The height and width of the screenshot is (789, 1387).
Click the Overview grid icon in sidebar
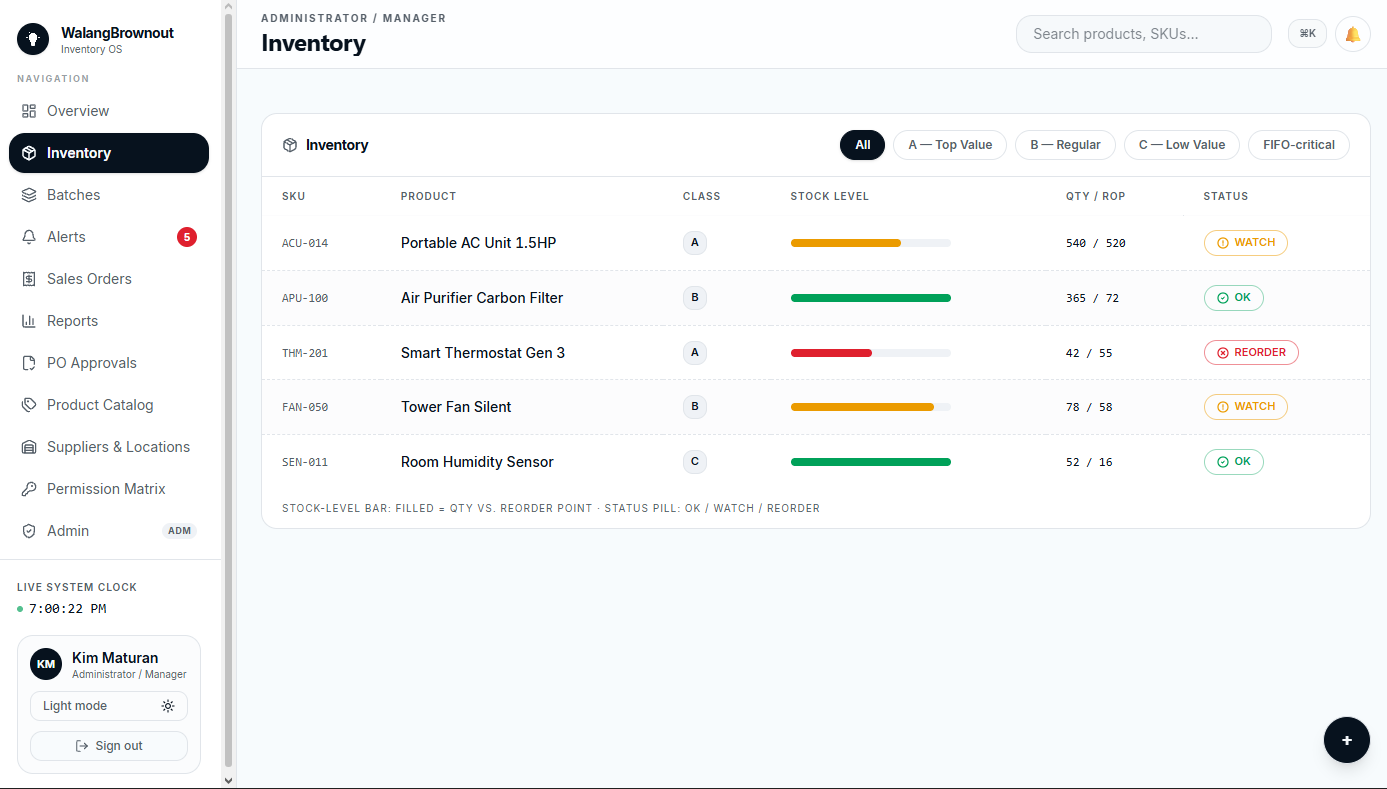(x=29, y=111)
